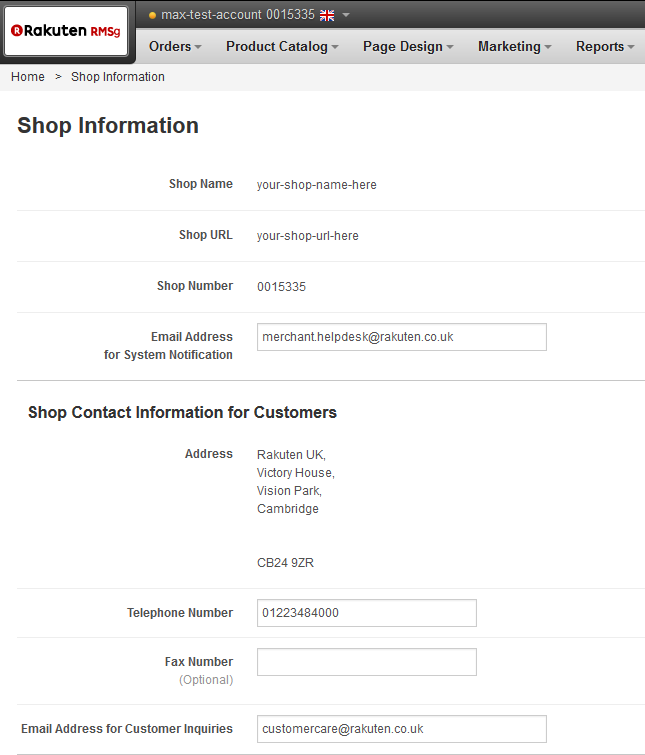Expand the account dropdown arrow
Viewport: 645px width, 755px height.
click(346, 15)
